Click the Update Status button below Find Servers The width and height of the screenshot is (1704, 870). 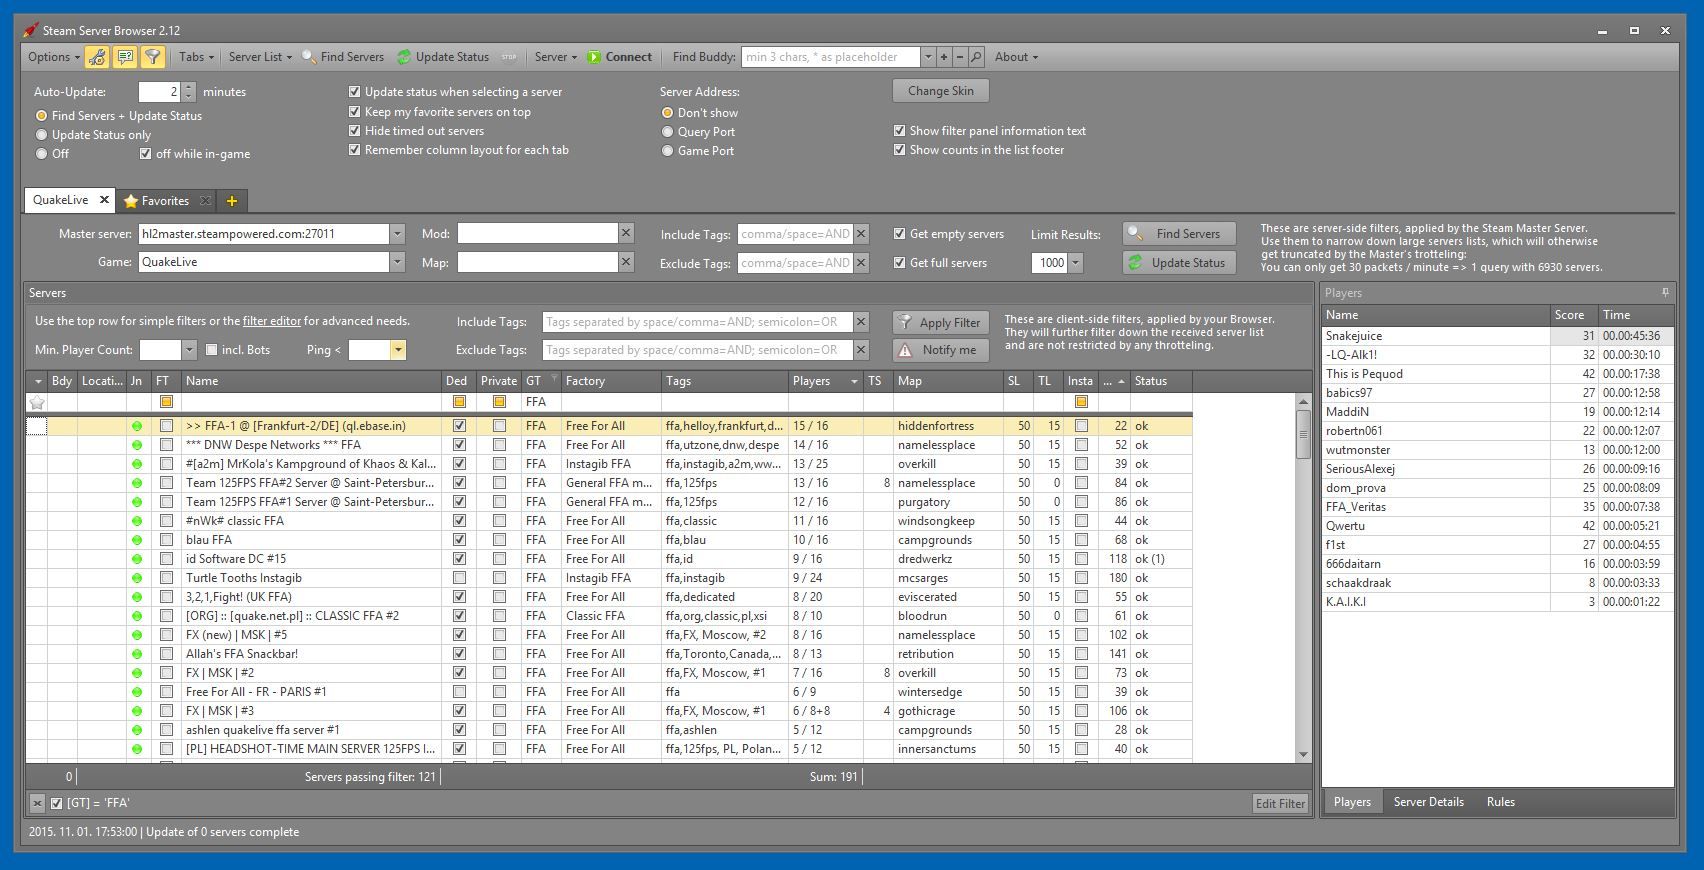(1179, 263)
